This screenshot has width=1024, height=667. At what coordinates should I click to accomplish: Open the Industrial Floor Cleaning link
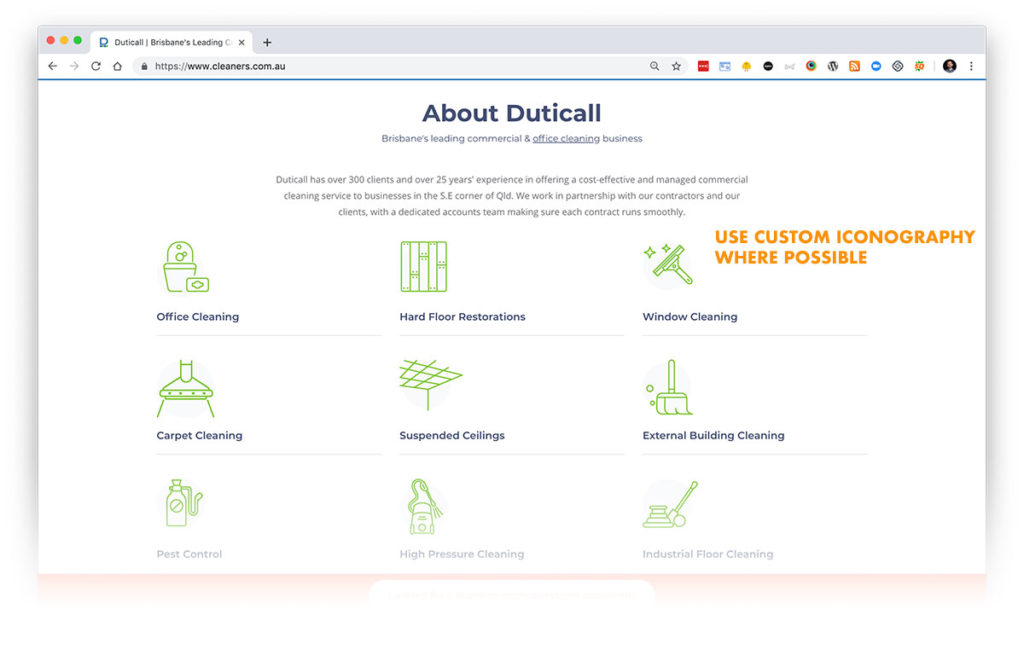coord(708,554)
